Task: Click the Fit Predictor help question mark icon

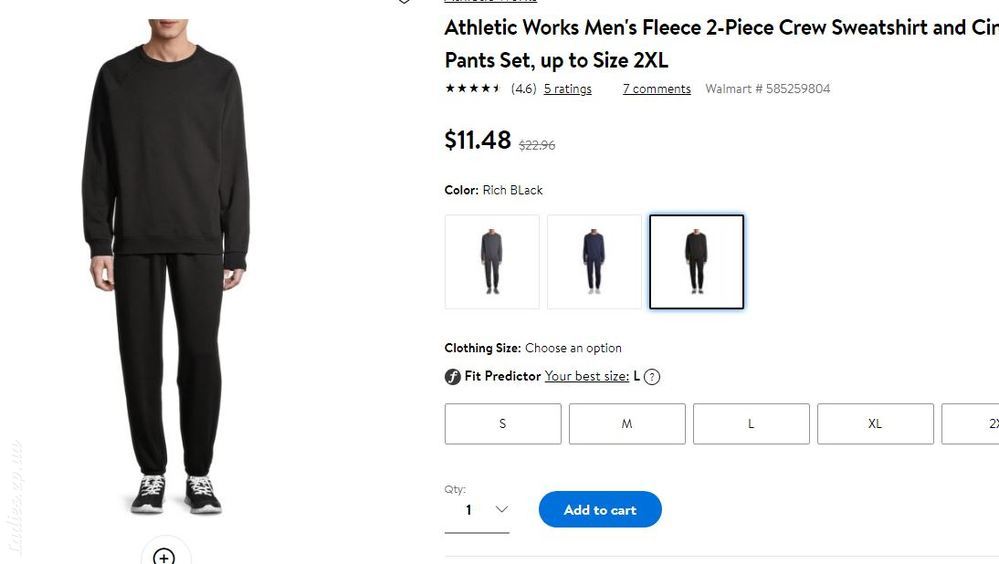Action: (x=652, y=377)
